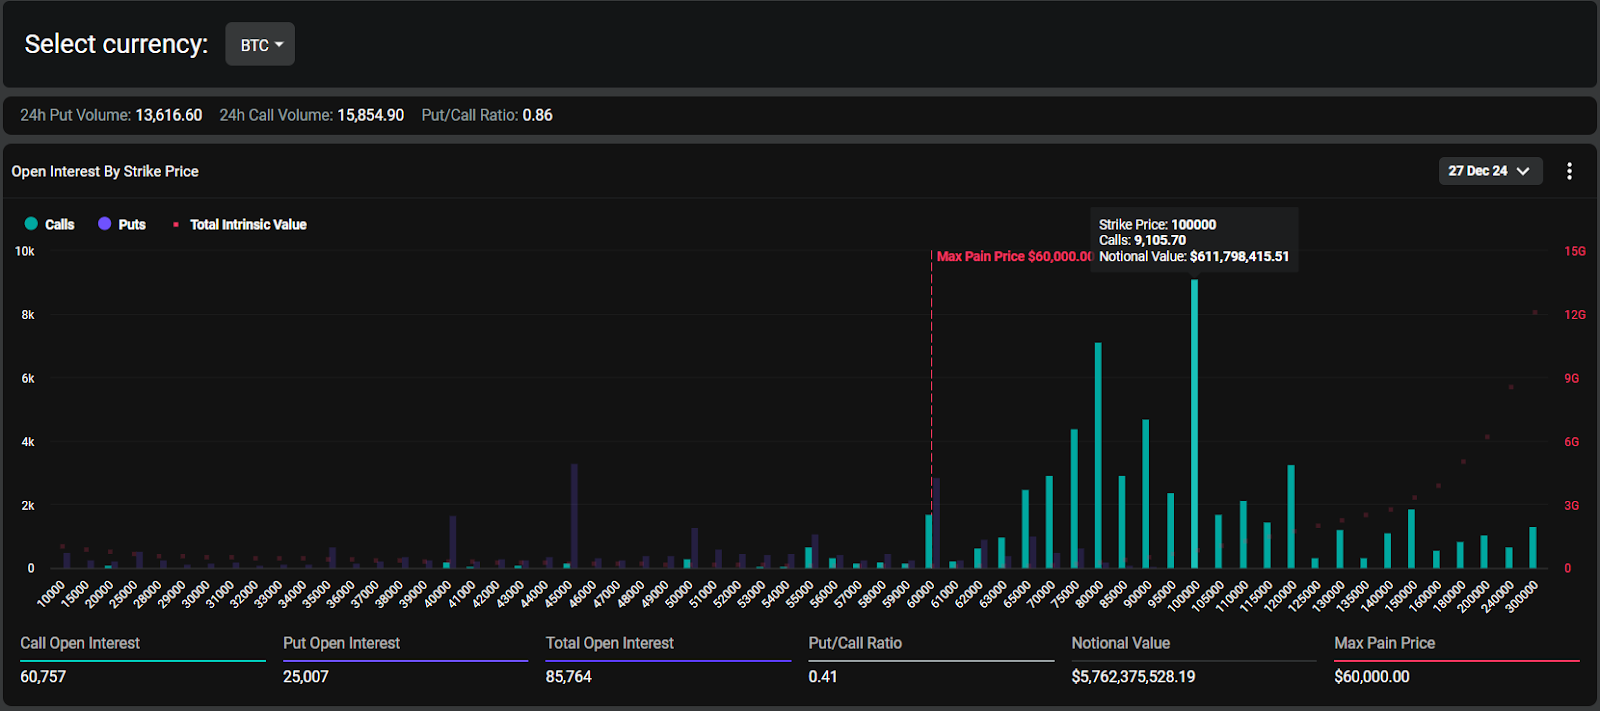1600x711 pixels.
Task: Toggle the Calls legend series
Action: tap(49, 224)
